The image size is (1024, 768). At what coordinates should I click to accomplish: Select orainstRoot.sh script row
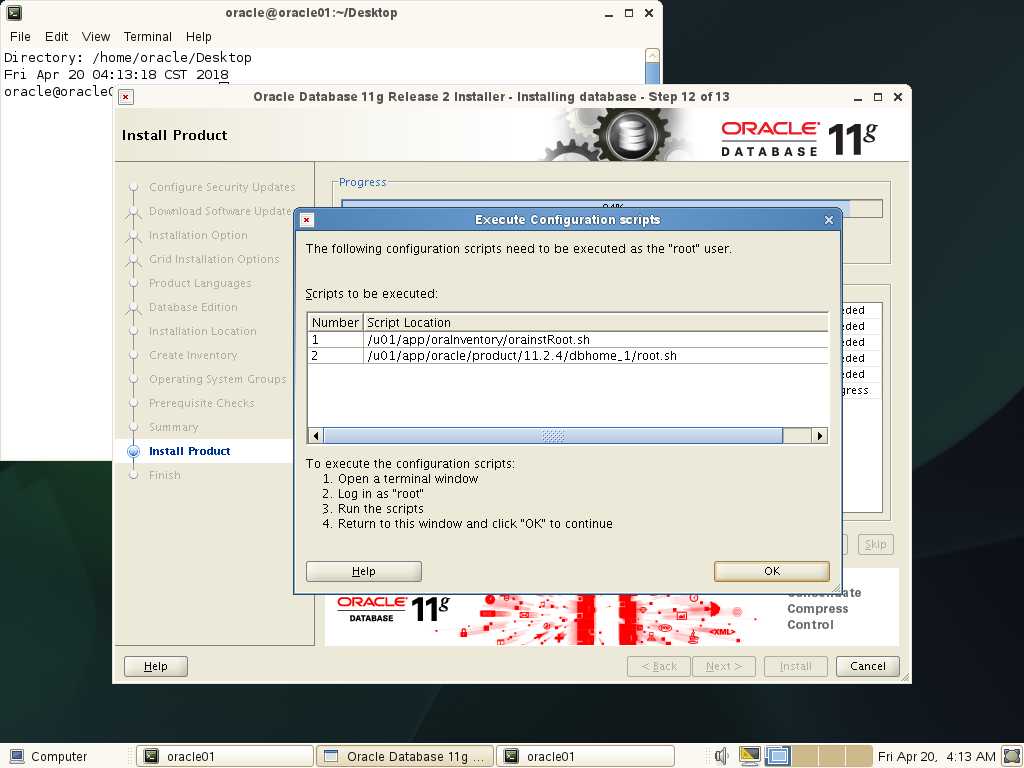[568, 340]
